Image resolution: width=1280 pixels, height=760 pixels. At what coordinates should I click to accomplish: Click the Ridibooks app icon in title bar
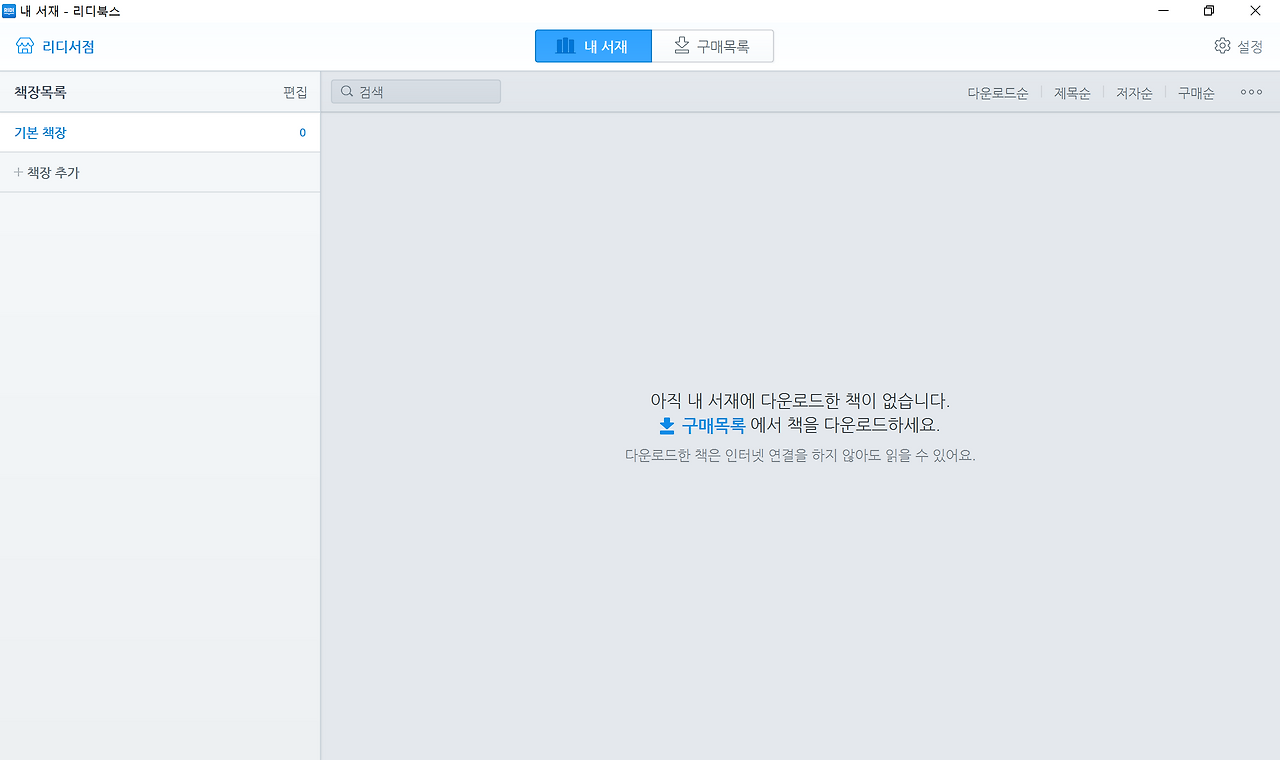[9, 11]
